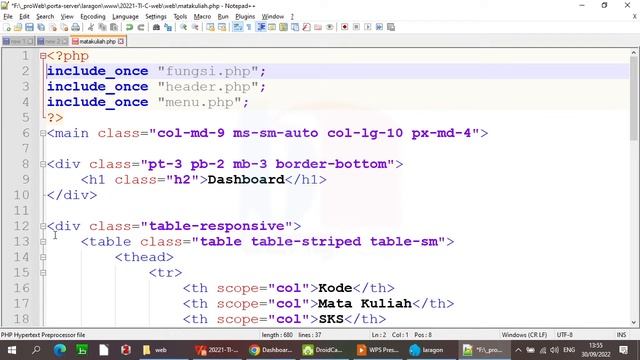Click the Redo toolbar icon
This screenshot has width=640, height=360.
[140, 27]
